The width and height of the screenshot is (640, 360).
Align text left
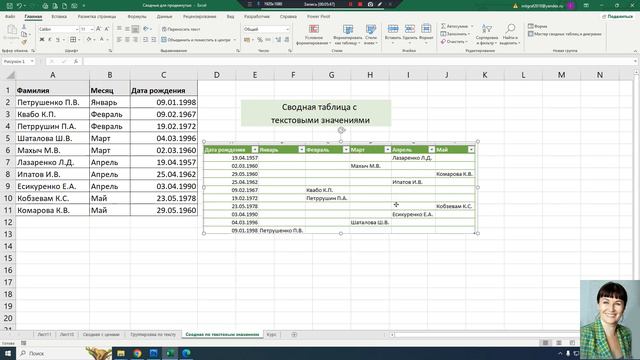(119, 40)
